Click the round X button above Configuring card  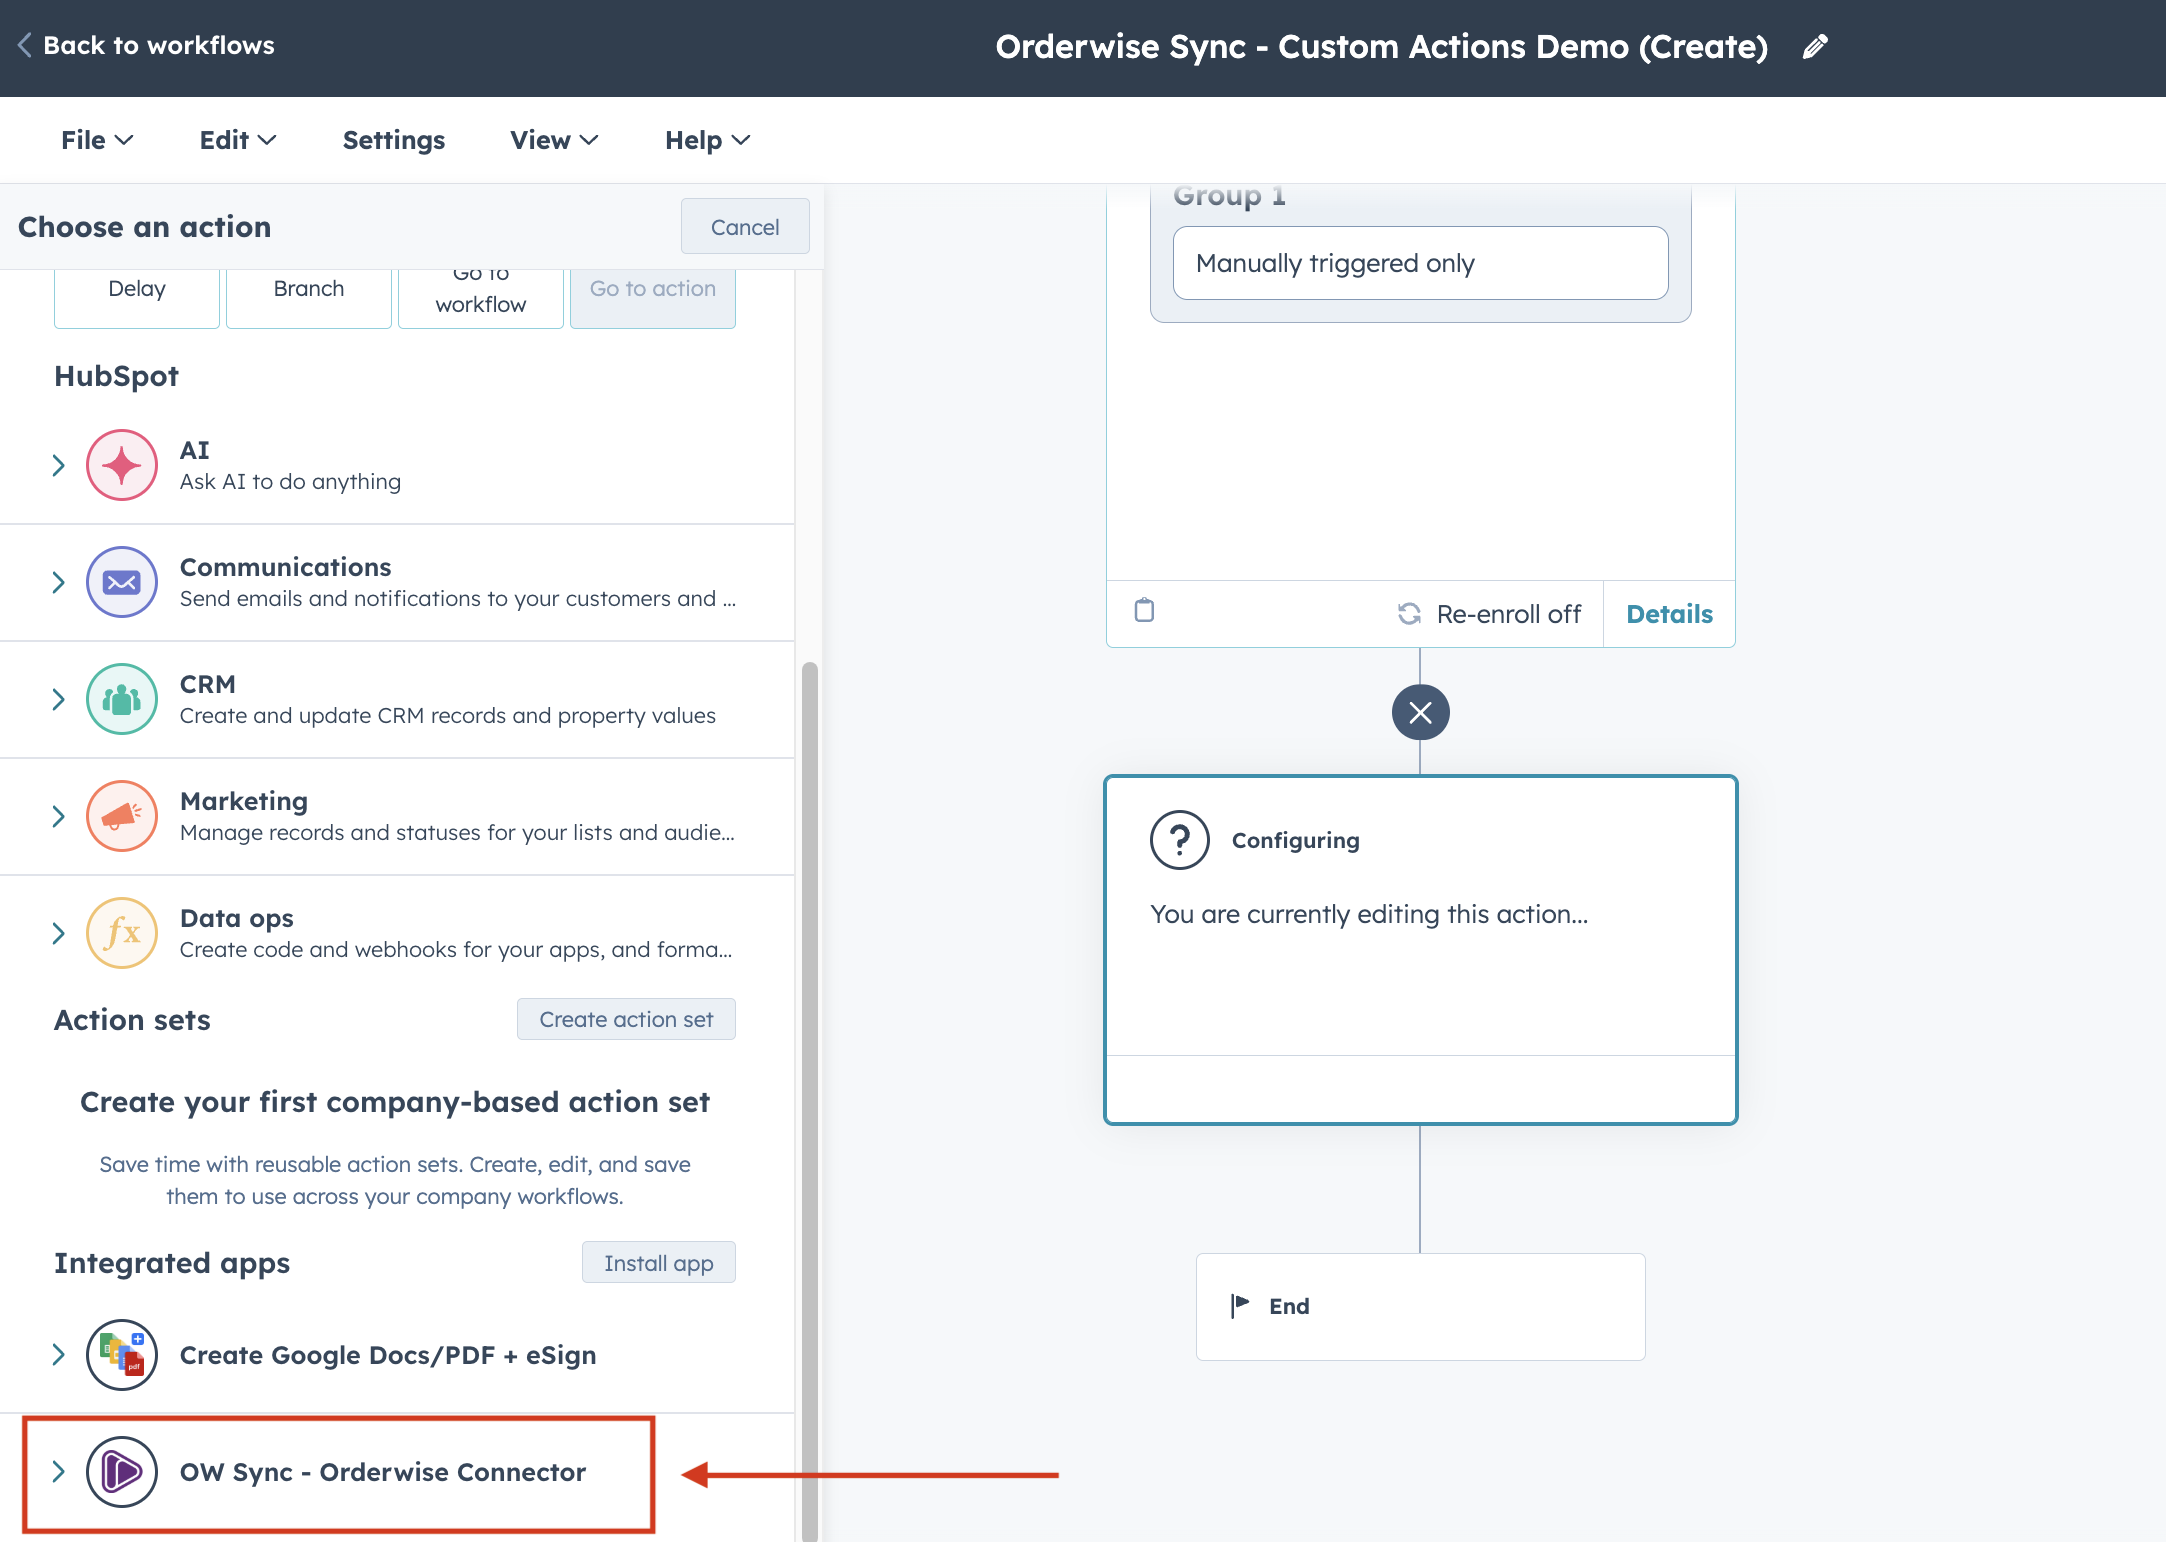point(1420,712)
